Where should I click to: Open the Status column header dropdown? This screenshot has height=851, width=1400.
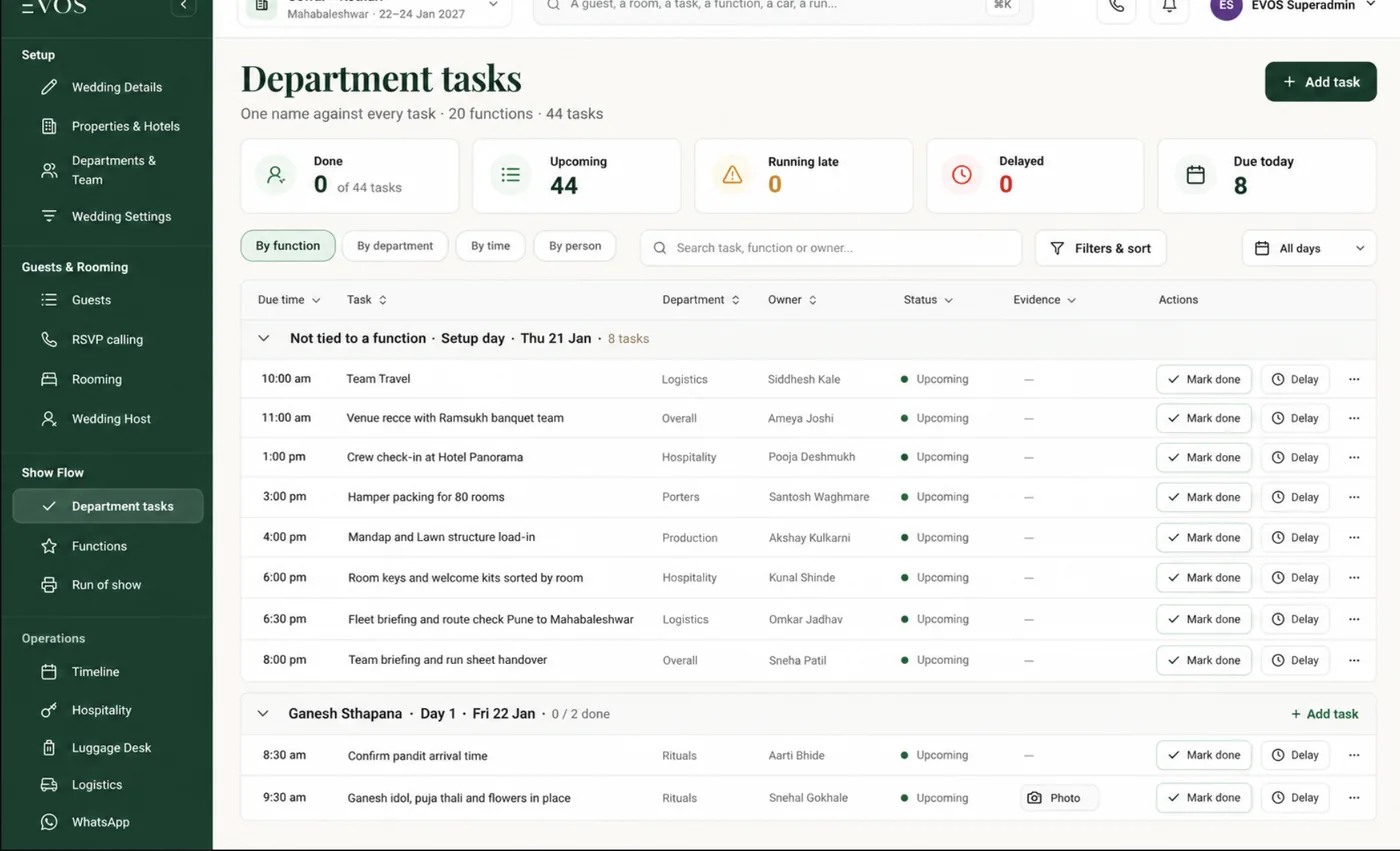928,300
